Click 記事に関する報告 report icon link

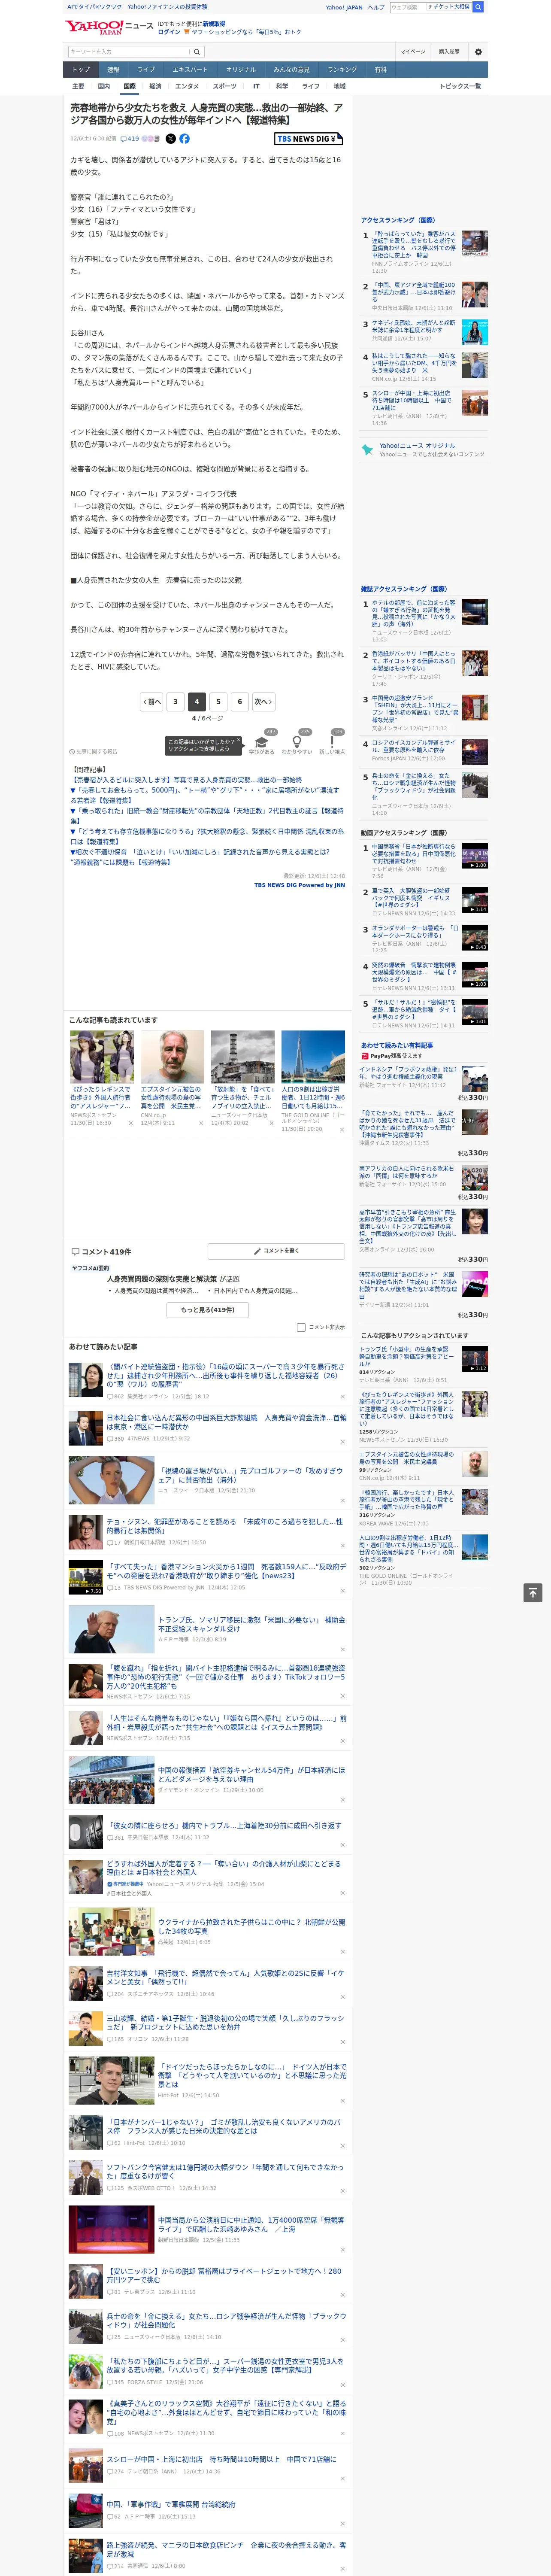[x=93, y=751]
